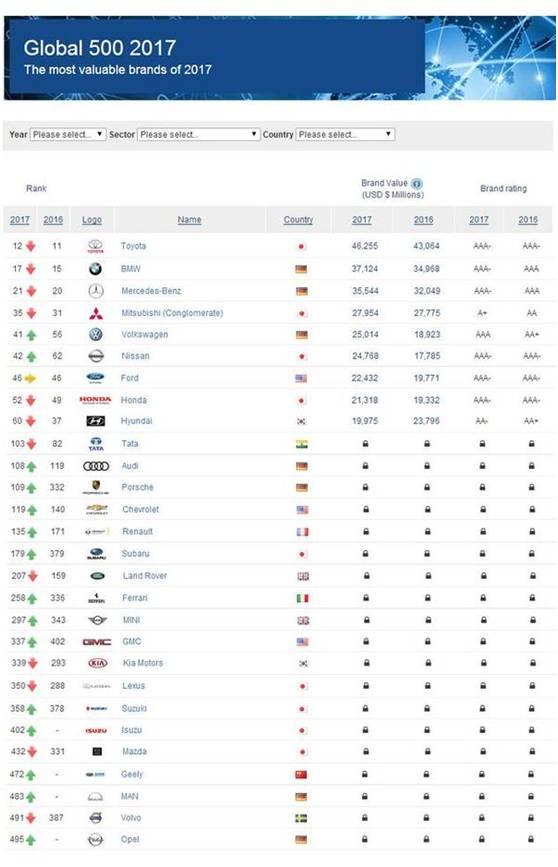Screen dimensions: 558x867
Task: Open the Country dropdown
Action: coord(345,134)
